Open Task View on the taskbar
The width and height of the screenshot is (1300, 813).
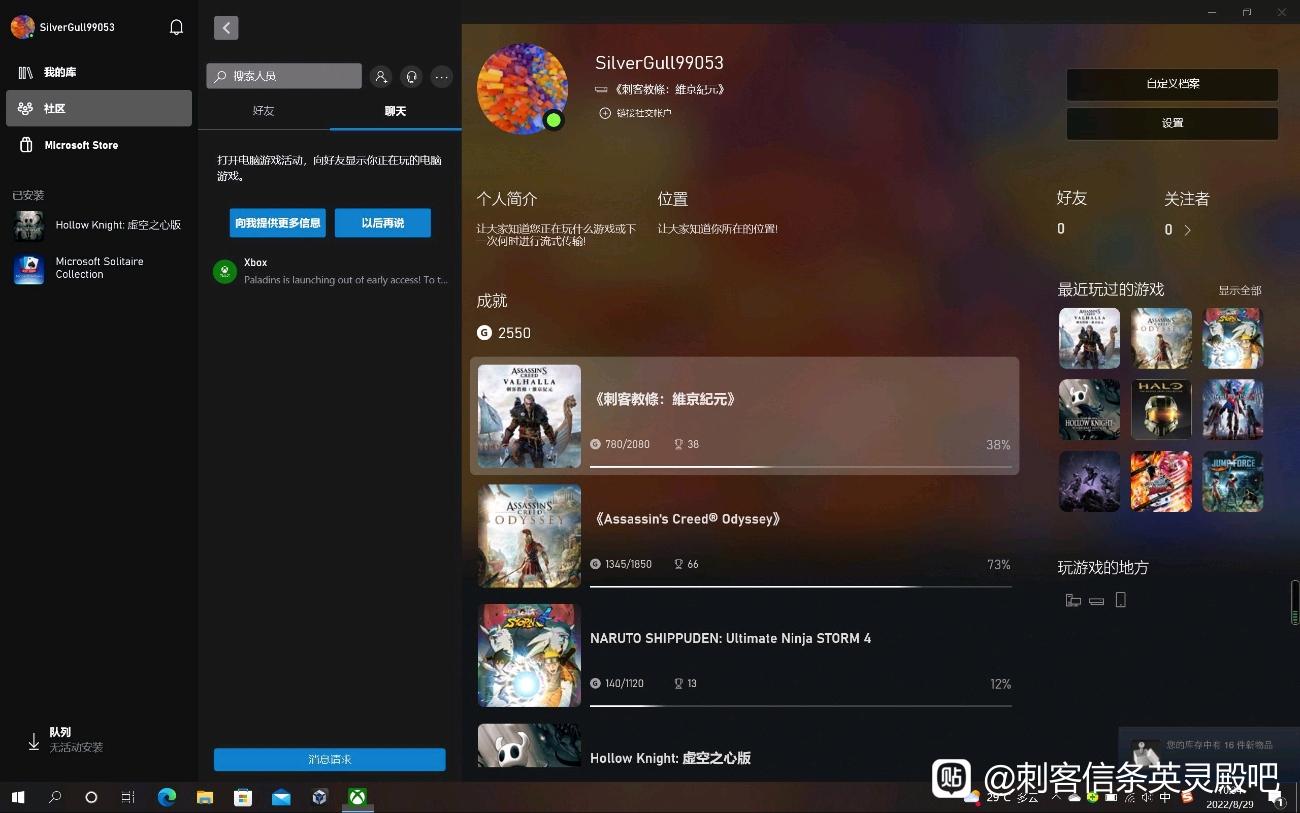[128, 797]
